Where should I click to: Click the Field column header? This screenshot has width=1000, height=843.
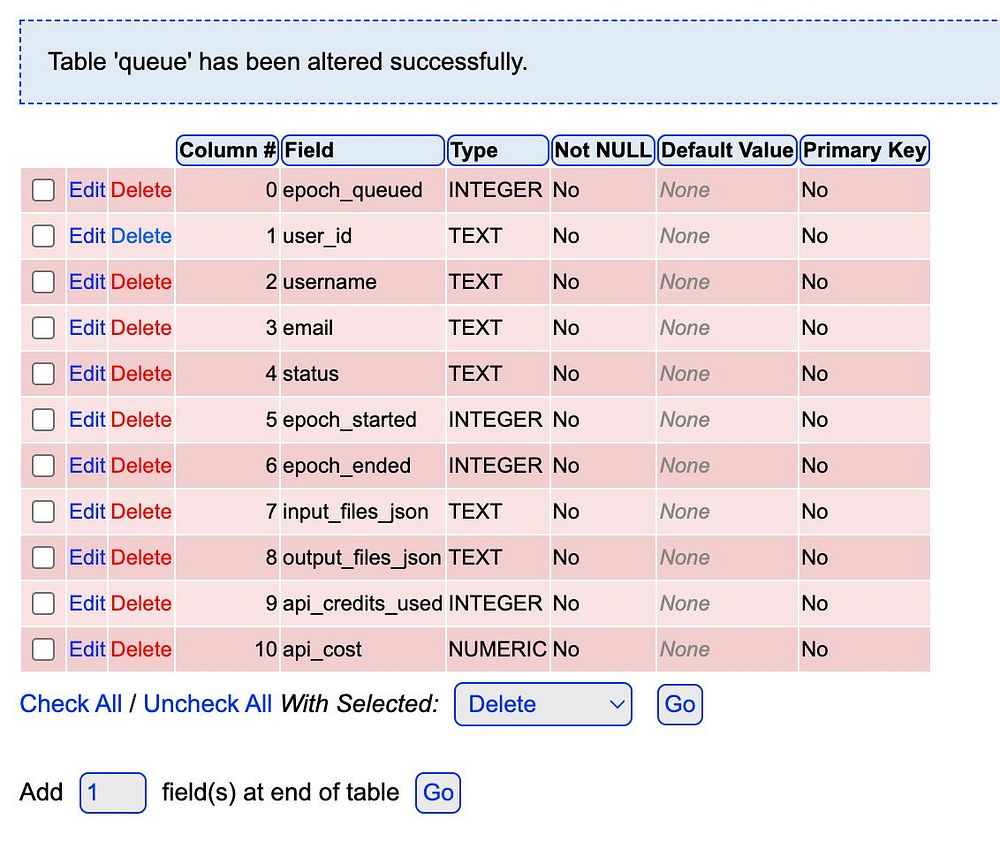click(363, 150)
